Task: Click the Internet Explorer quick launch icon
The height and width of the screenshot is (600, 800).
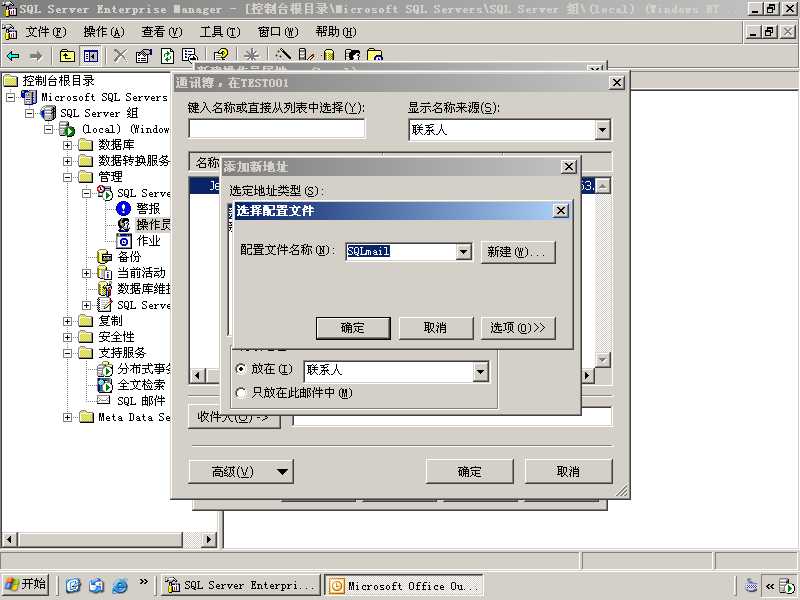Action: pyautogui.click(x=120, y=585)
